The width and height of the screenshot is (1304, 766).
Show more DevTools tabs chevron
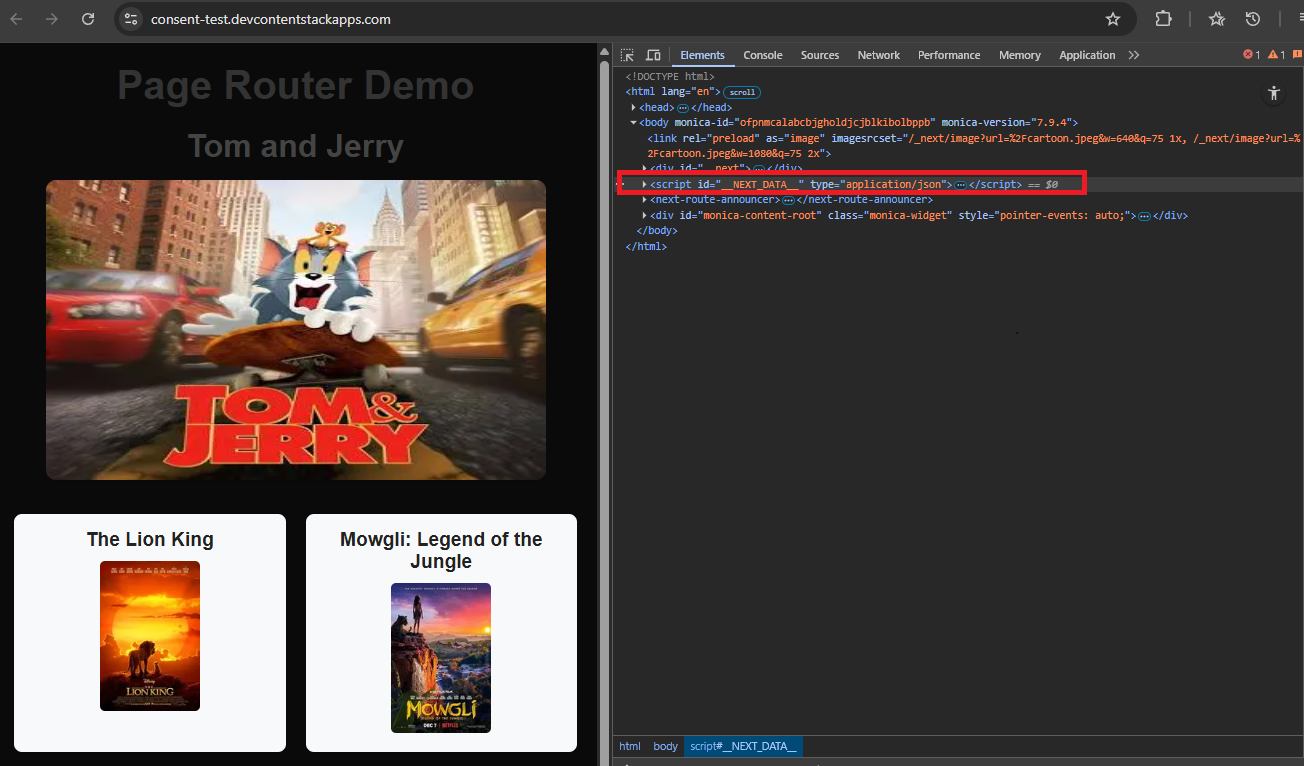coord(1133,55)
